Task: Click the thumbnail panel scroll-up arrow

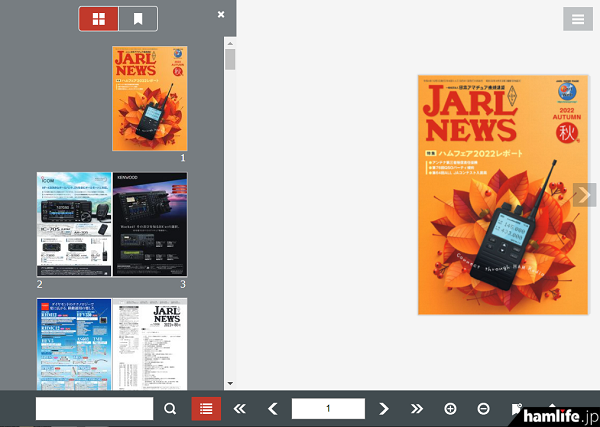Action: coord(230,43)
